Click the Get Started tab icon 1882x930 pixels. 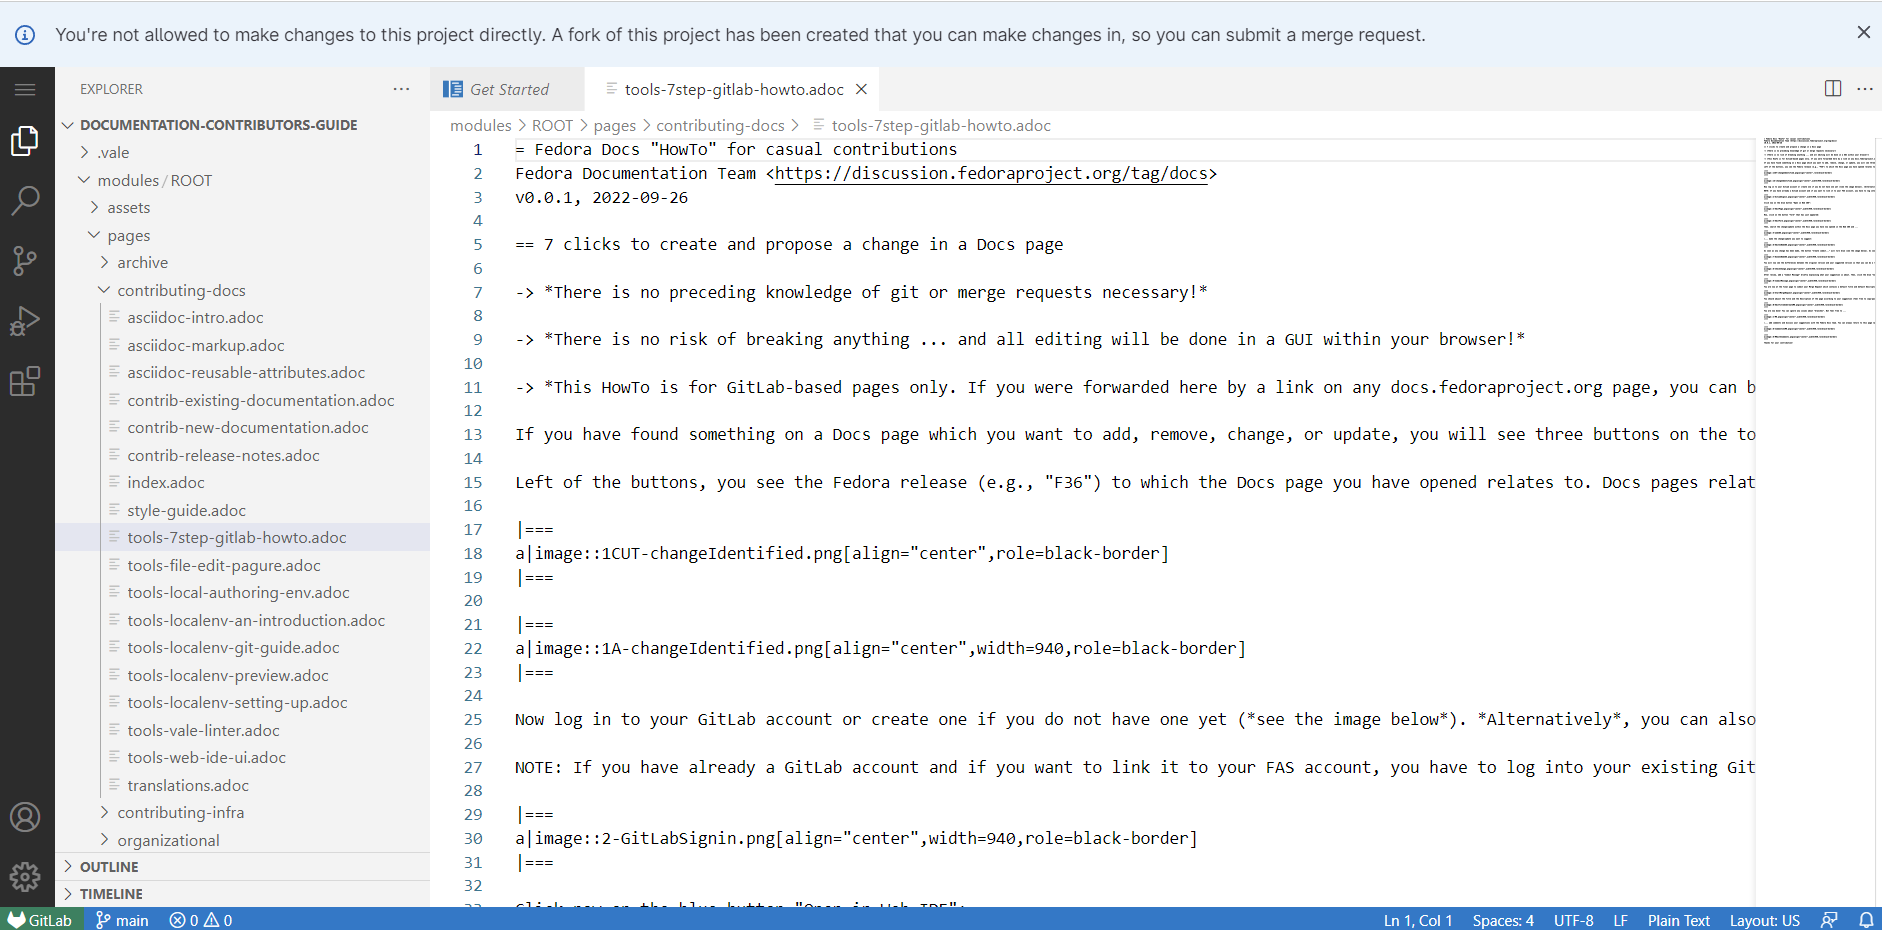pyautogui.click(x=453, y=89)
